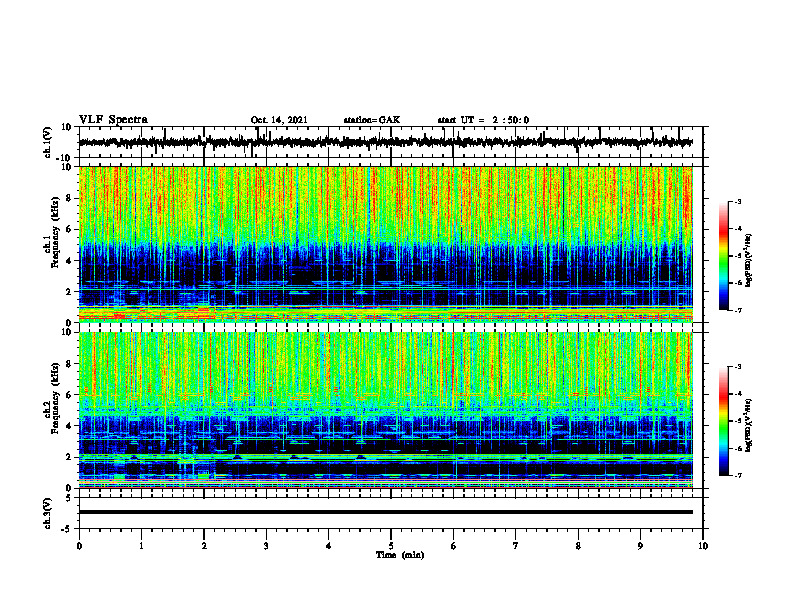Click the ch.1 voltage waveform trace

[x=385, y=142]
